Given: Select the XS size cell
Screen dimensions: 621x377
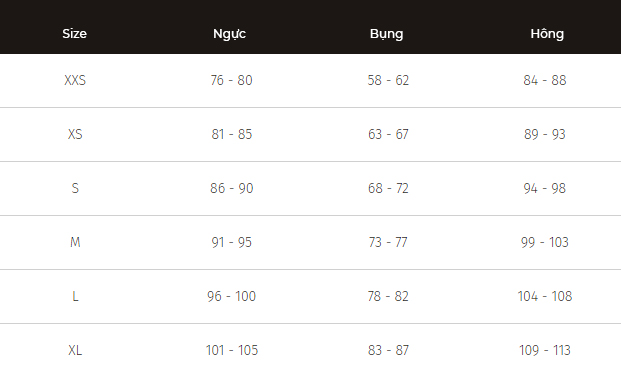Looking at the screenshot, I should 75,134.
